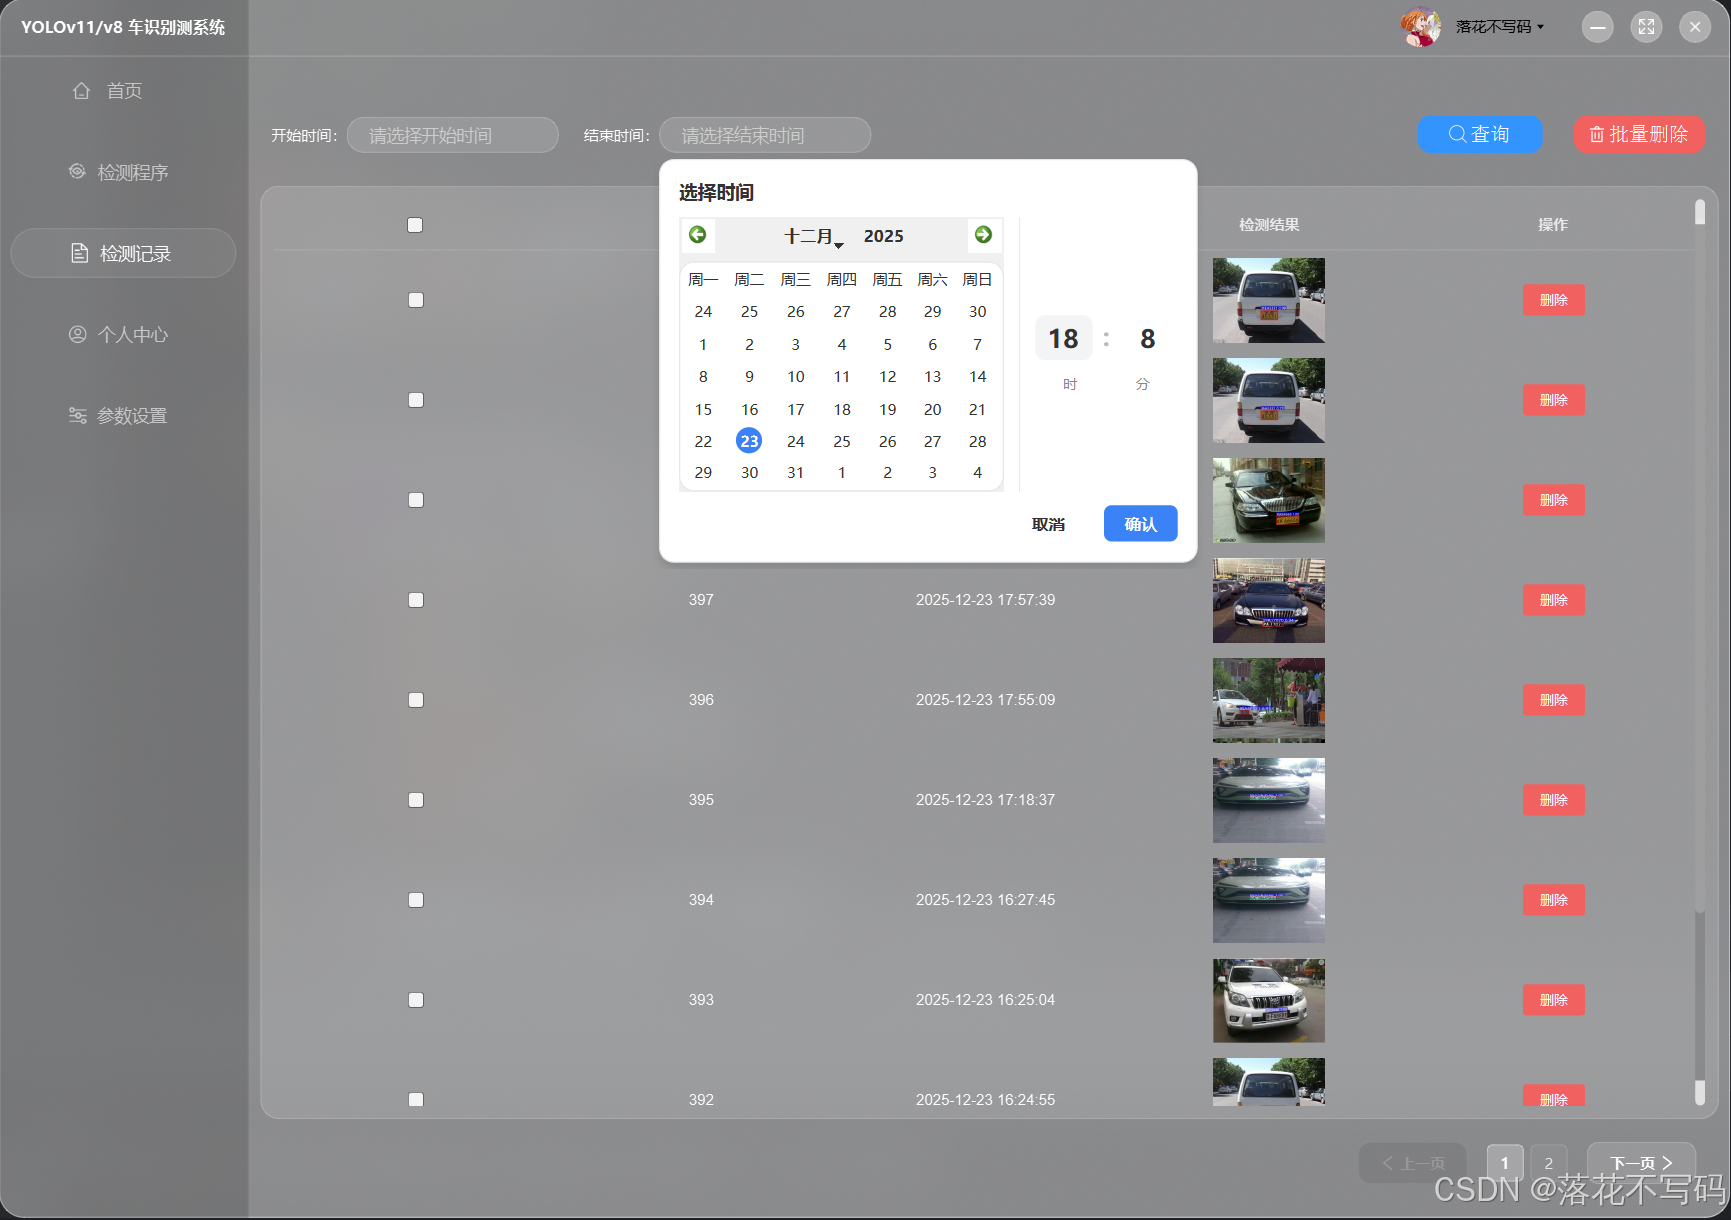Check the box for record 396
The image size is (1731, 1220).
pos(416,700)
